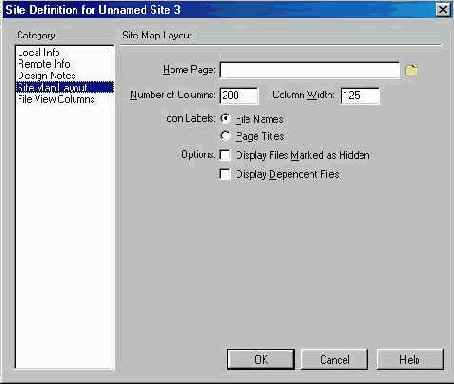Click the Column Width field

(360, 95)
